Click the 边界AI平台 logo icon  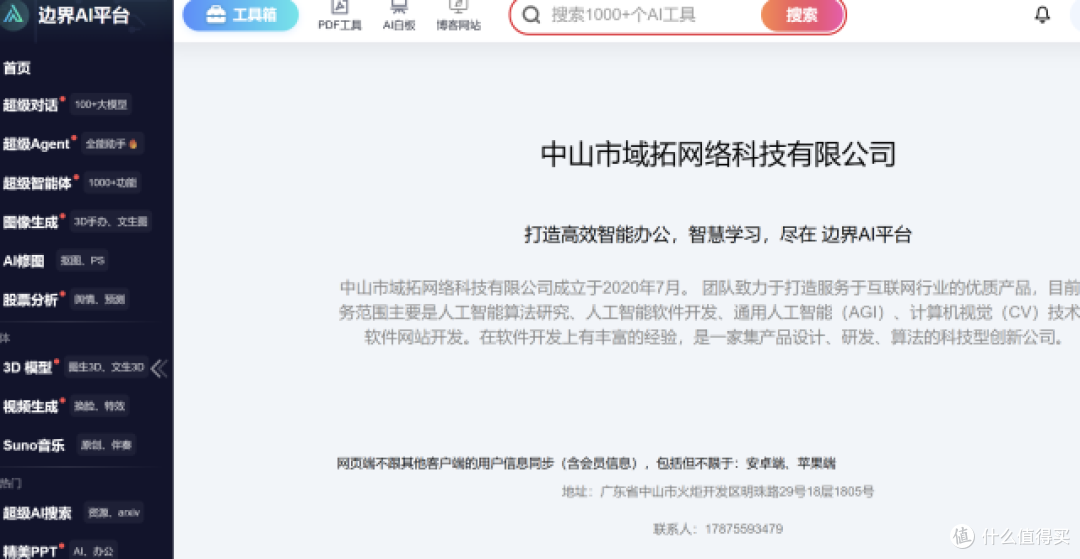coord(14,14)
